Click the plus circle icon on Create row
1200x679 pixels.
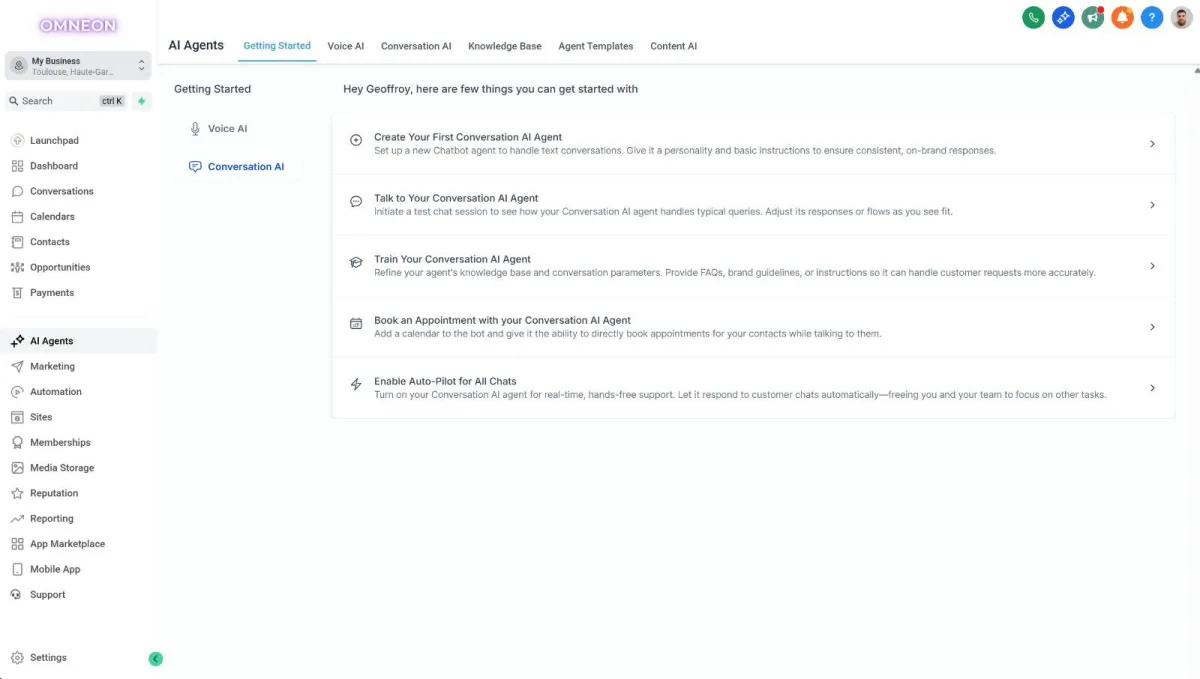pyautogui.click(x=356, y=141)
